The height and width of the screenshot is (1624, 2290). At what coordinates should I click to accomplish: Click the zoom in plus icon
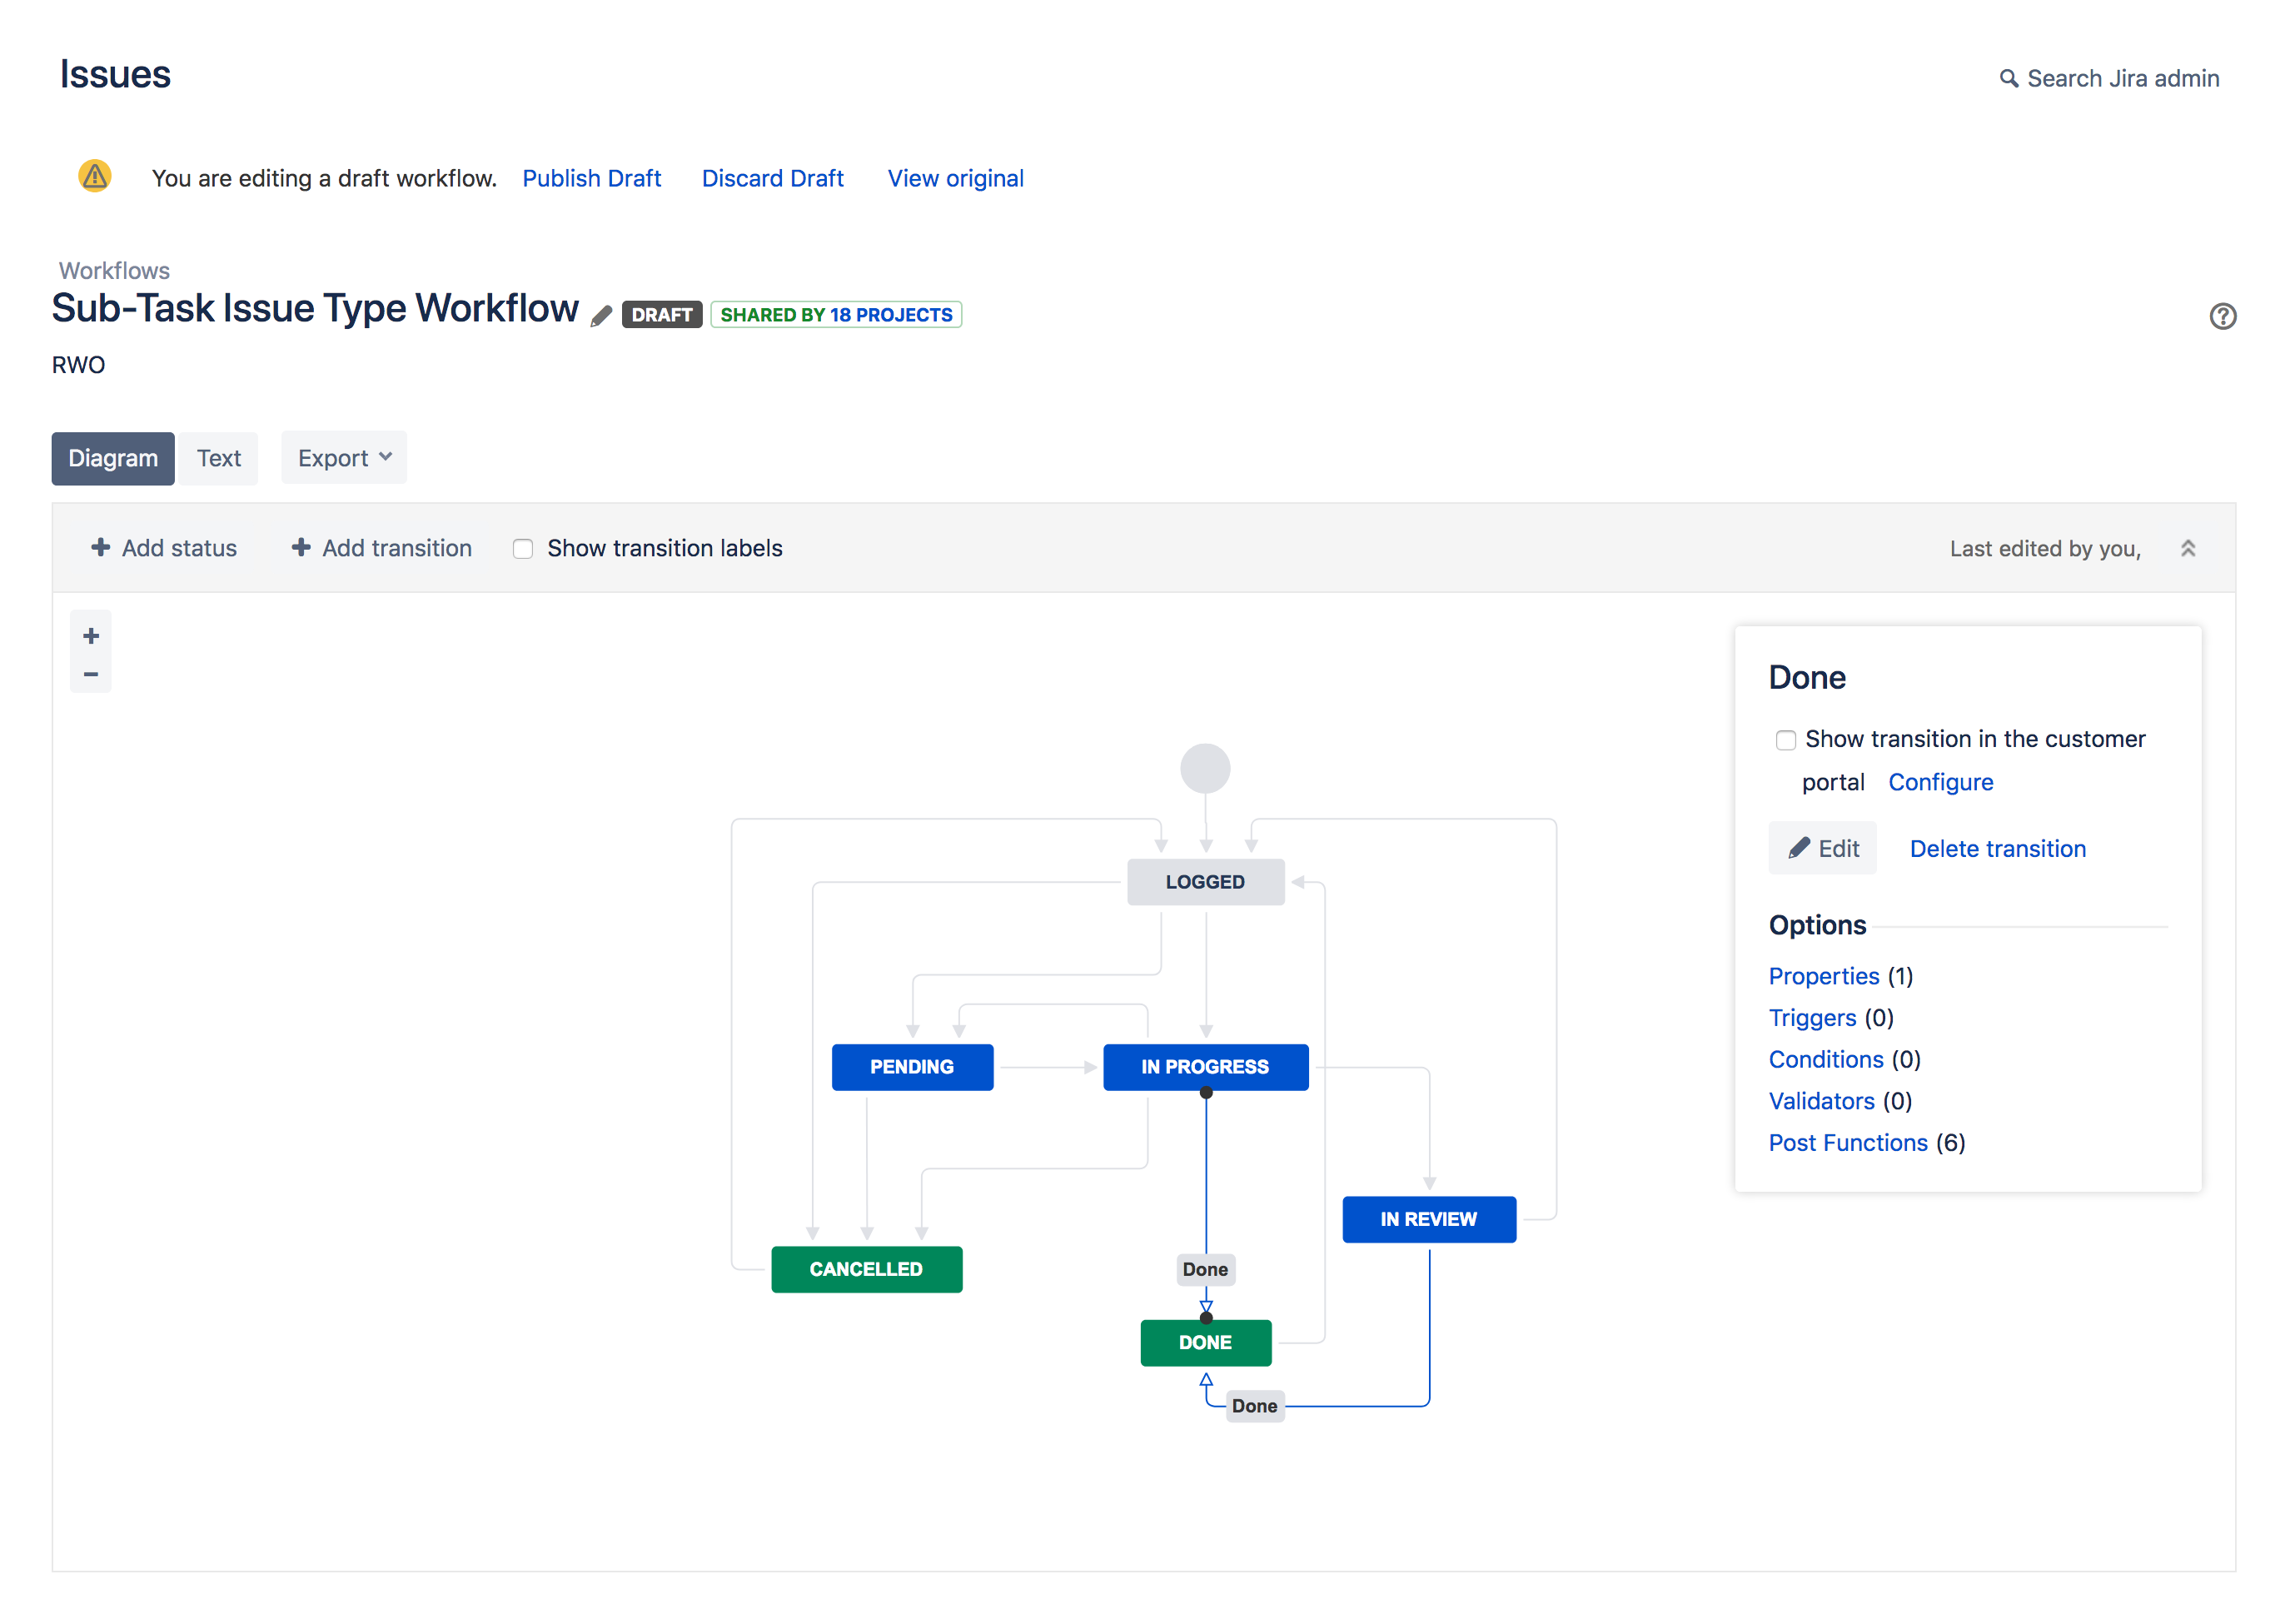pos(91,636)
